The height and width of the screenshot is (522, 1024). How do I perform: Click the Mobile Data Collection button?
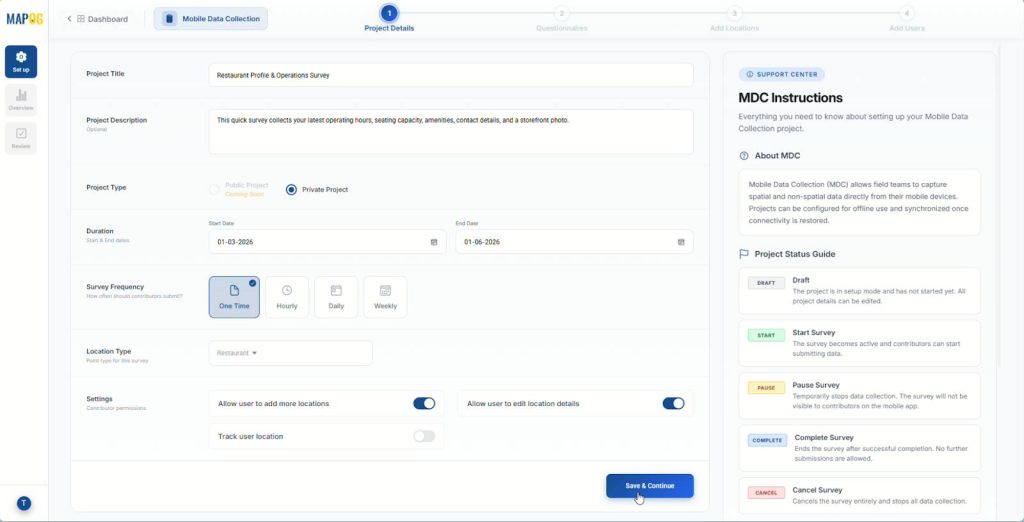[211, 19]
